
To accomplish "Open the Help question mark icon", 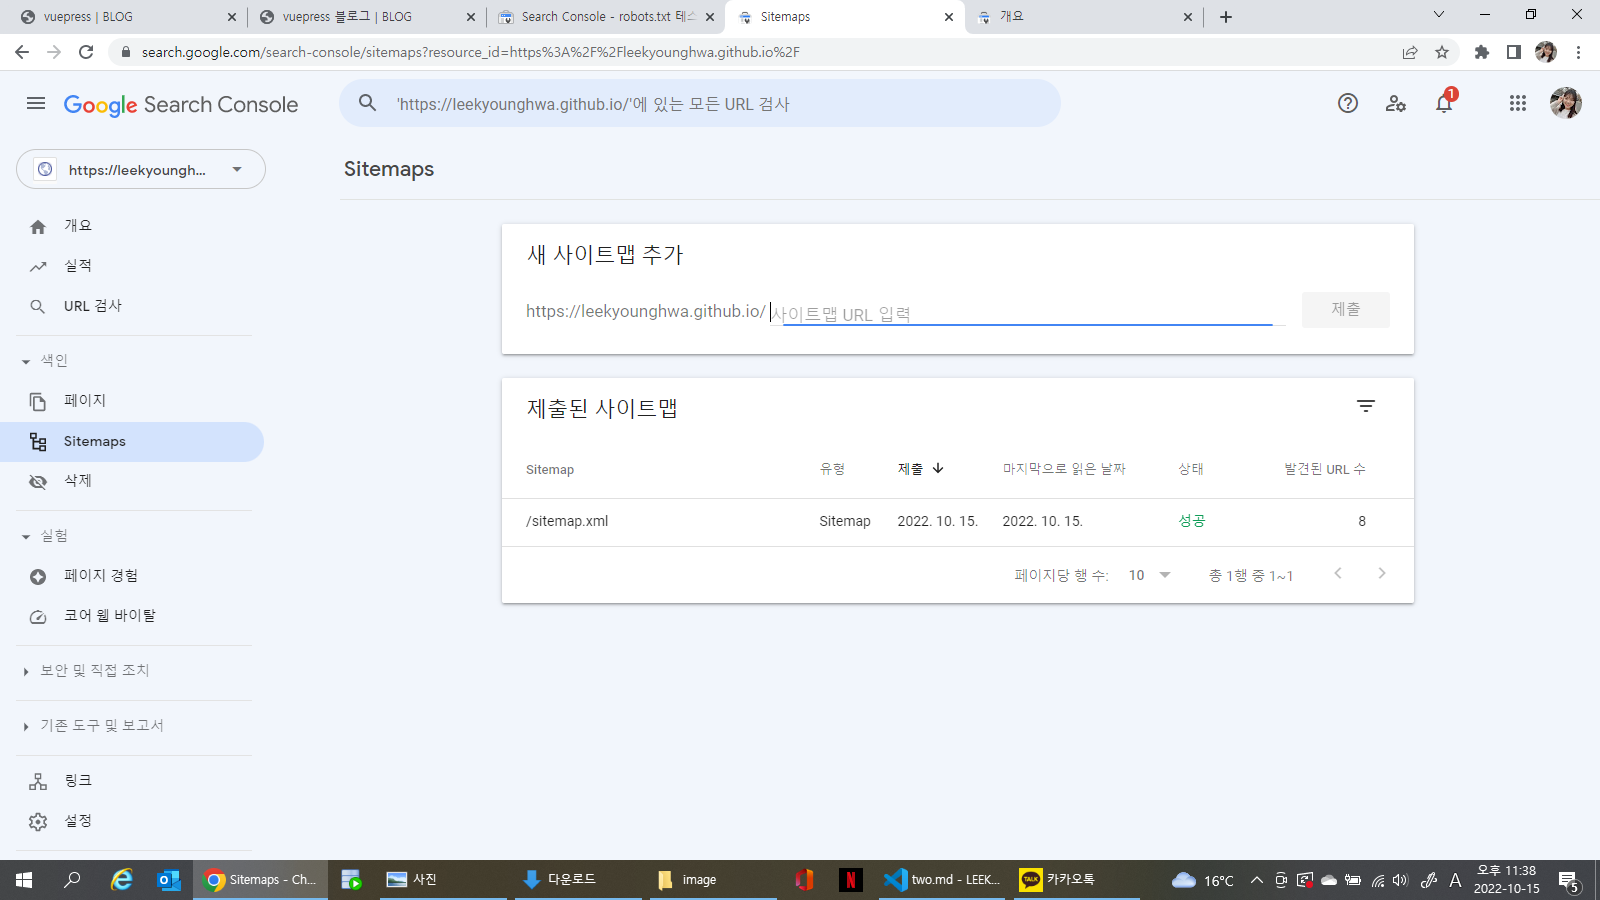I will point(1348,103).
